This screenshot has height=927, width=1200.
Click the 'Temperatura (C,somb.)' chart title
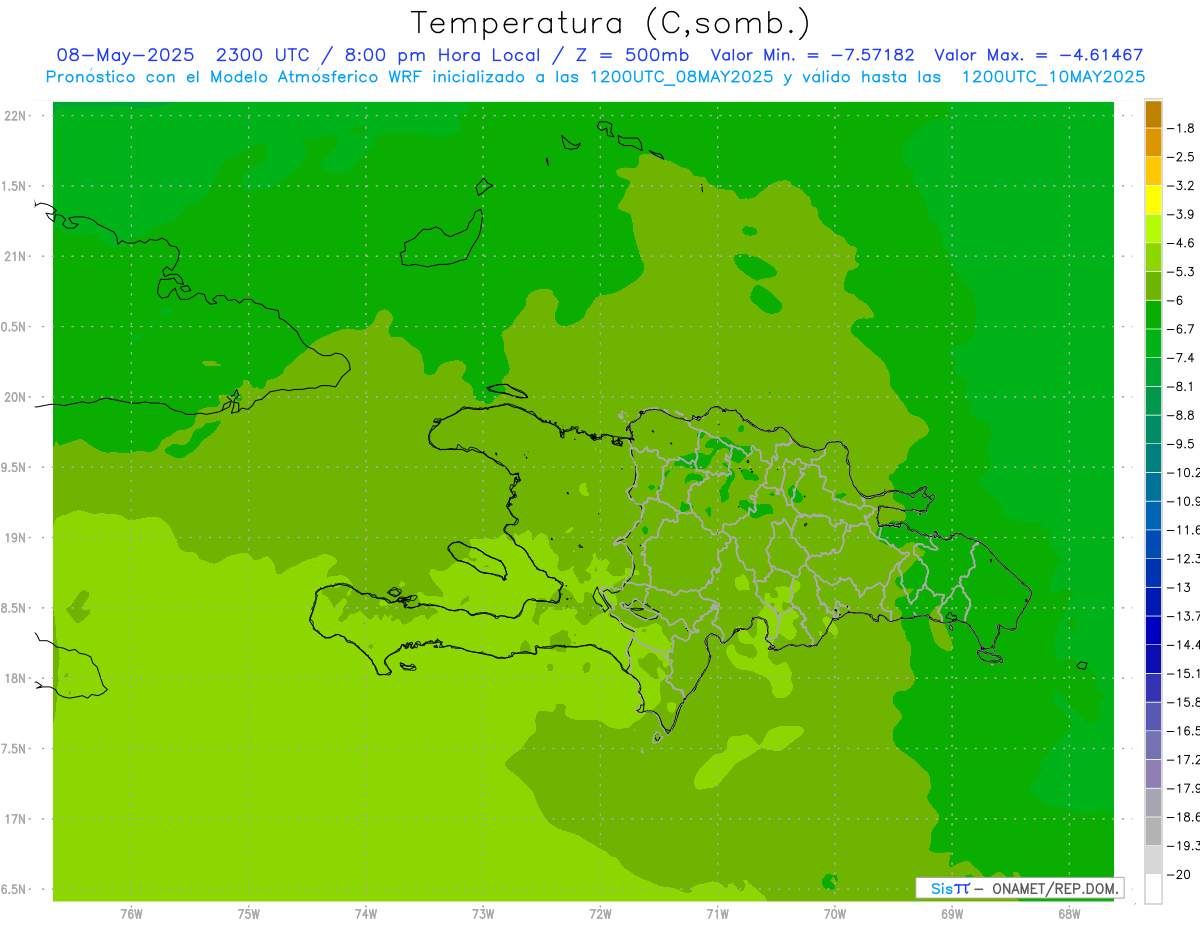pyautogui.click(x=610, y=22)
